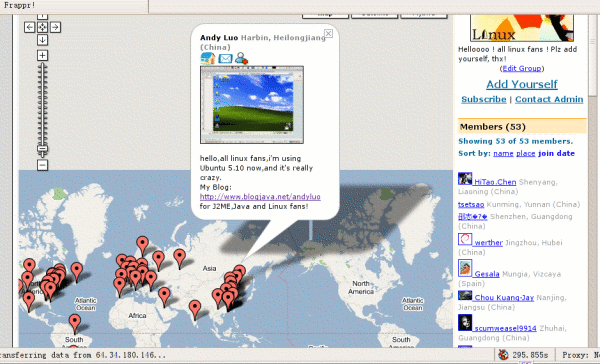Open Andy Luo's desktop screenshot thumbnail

[252, 105]
